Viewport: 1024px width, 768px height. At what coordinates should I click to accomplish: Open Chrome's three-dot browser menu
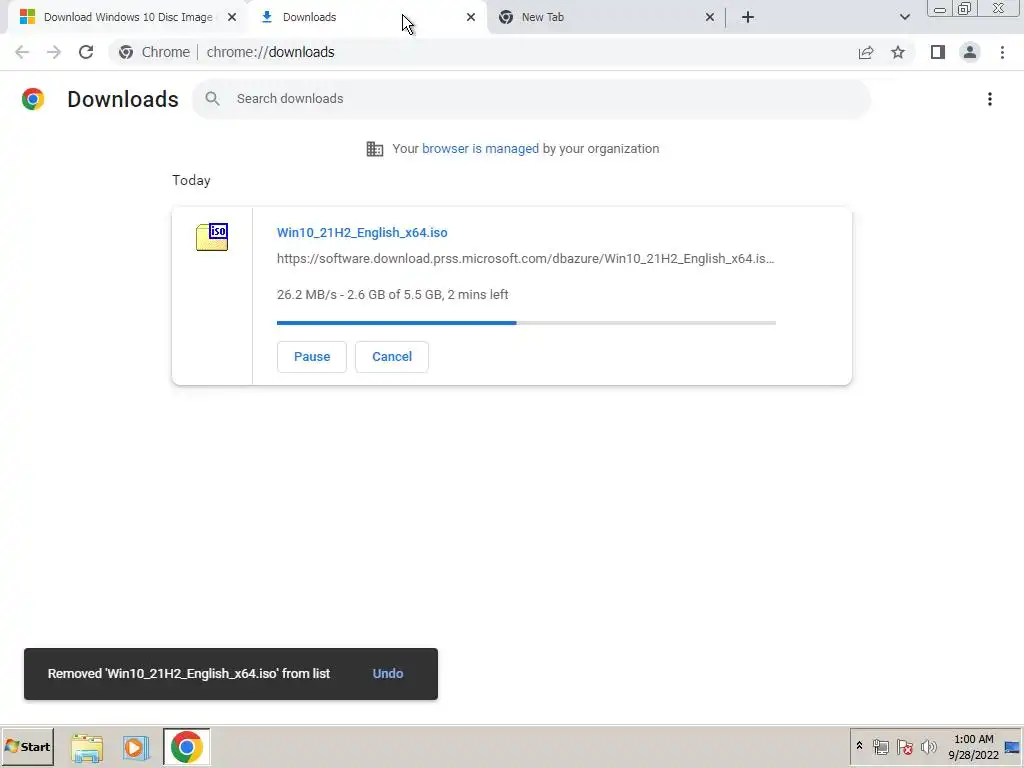[x=1002, y=52]
